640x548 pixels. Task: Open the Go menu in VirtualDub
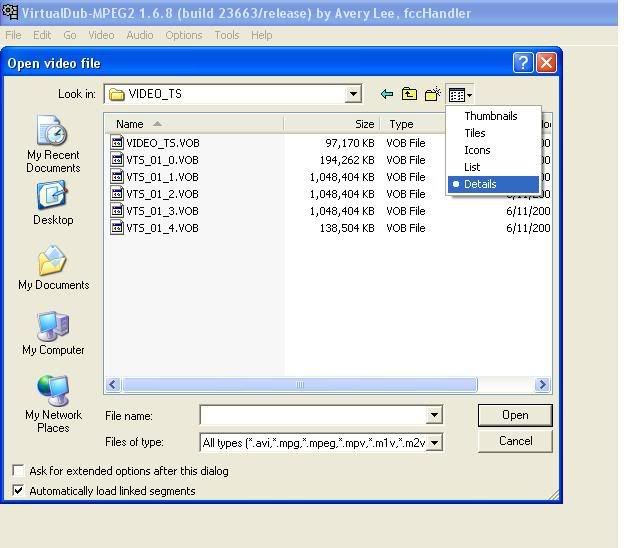70,35
